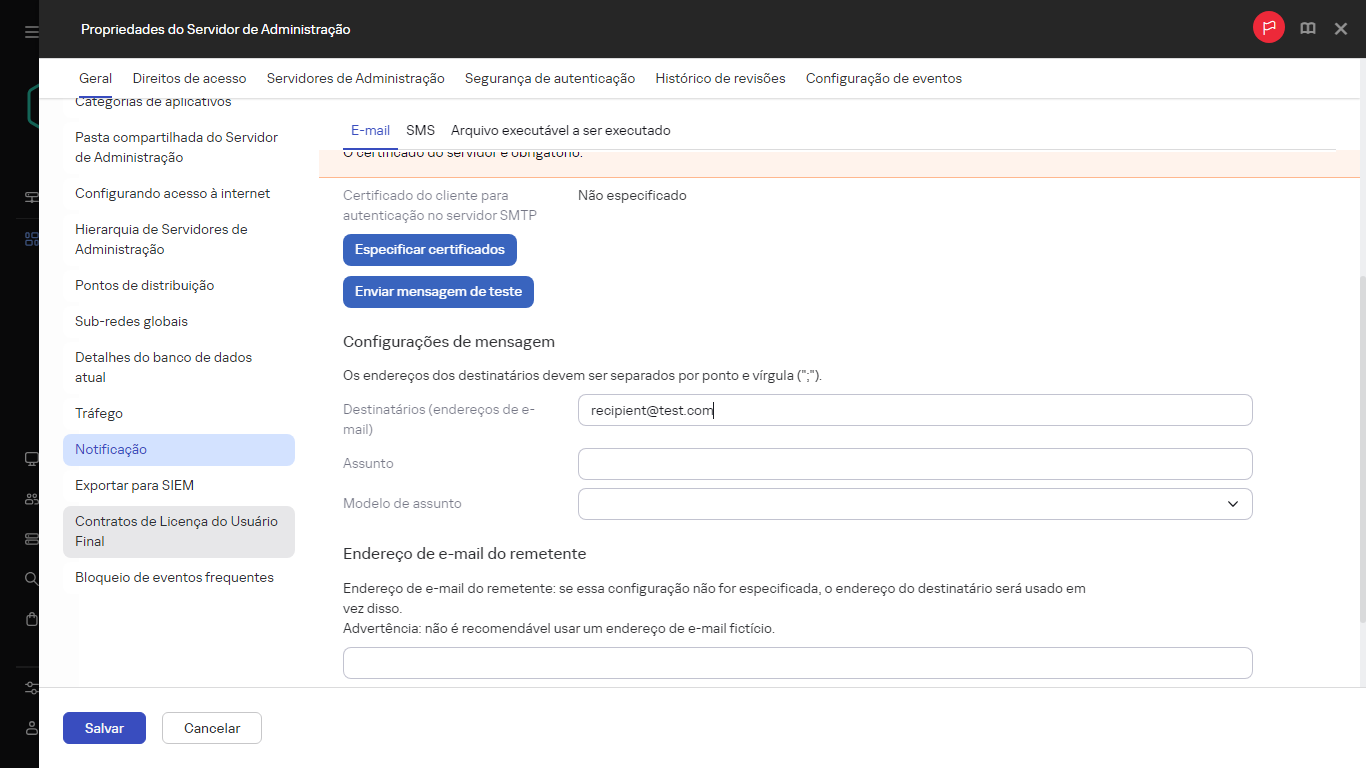Open online help with the book icon

[1307, 28]
